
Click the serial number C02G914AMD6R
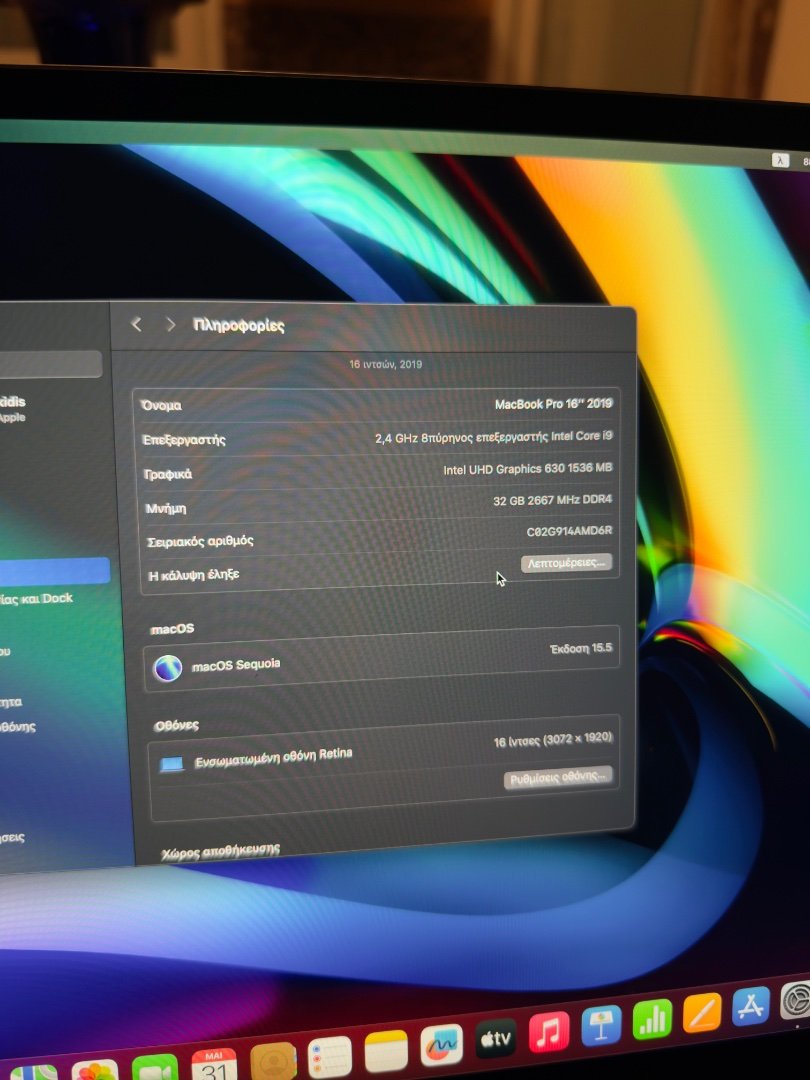pyautogui.click(x=569, y=531)
